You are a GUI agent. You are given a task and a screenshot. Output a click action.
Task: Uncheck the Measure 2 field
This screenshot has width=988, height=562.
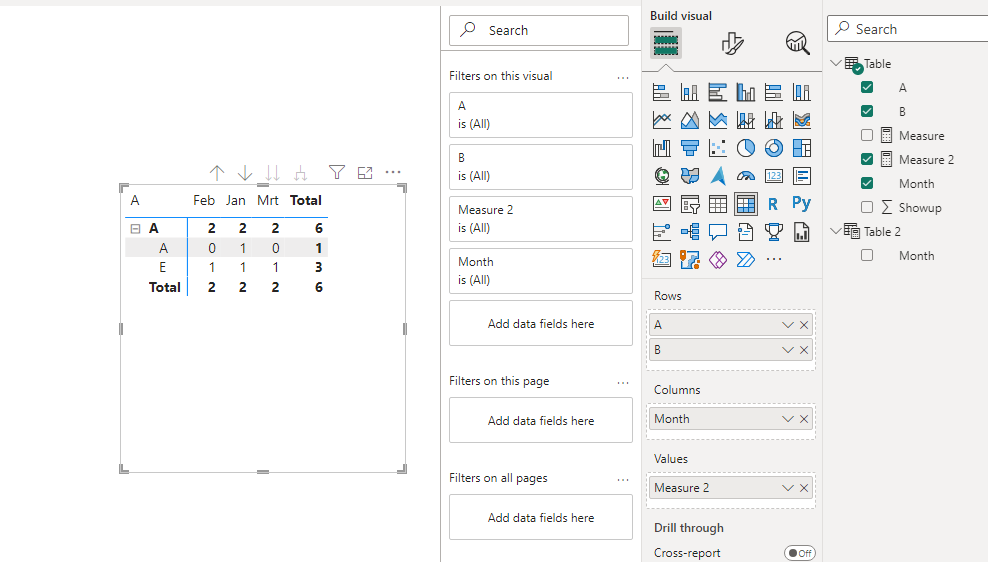[867, 159]
